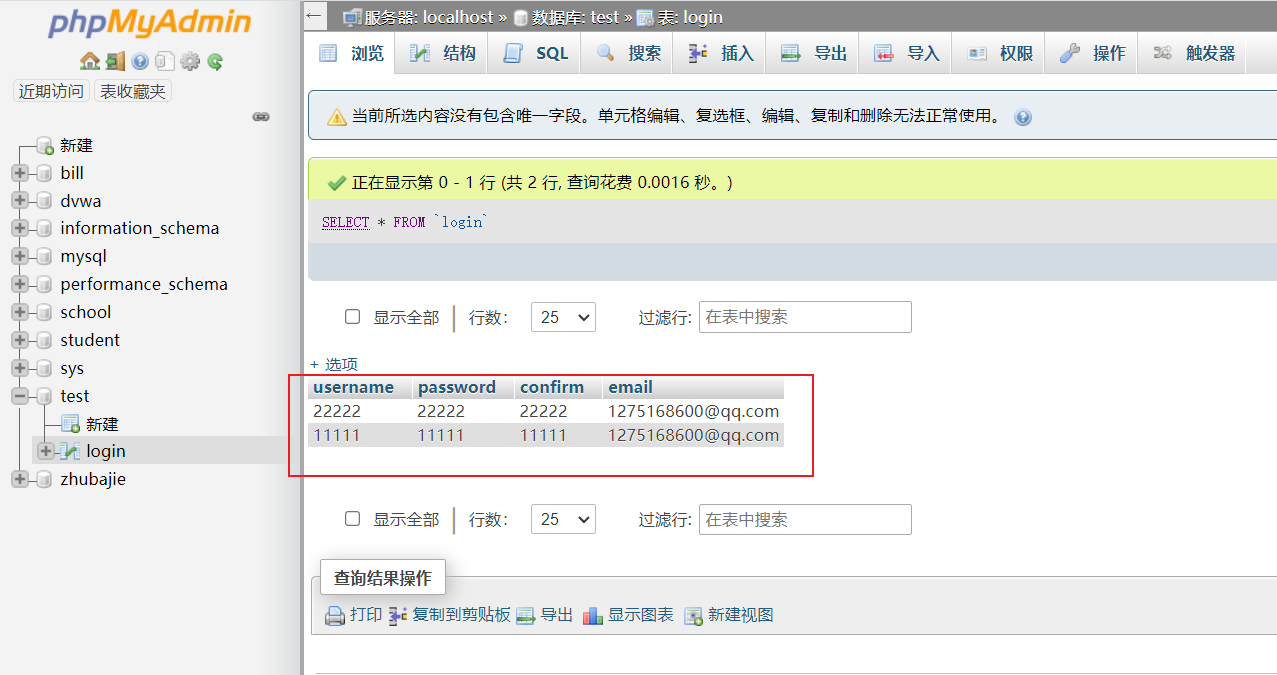Image resolution: width=1277 pixels, height=675 pixels.
Task: Click the + 选项 options expander
Action: coord(334,364)
